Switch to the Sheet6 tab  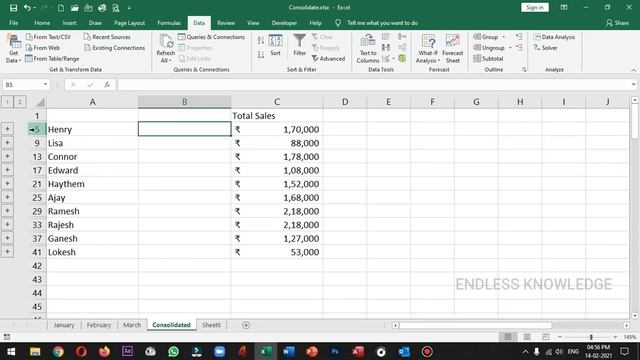[x=211, y=325]
